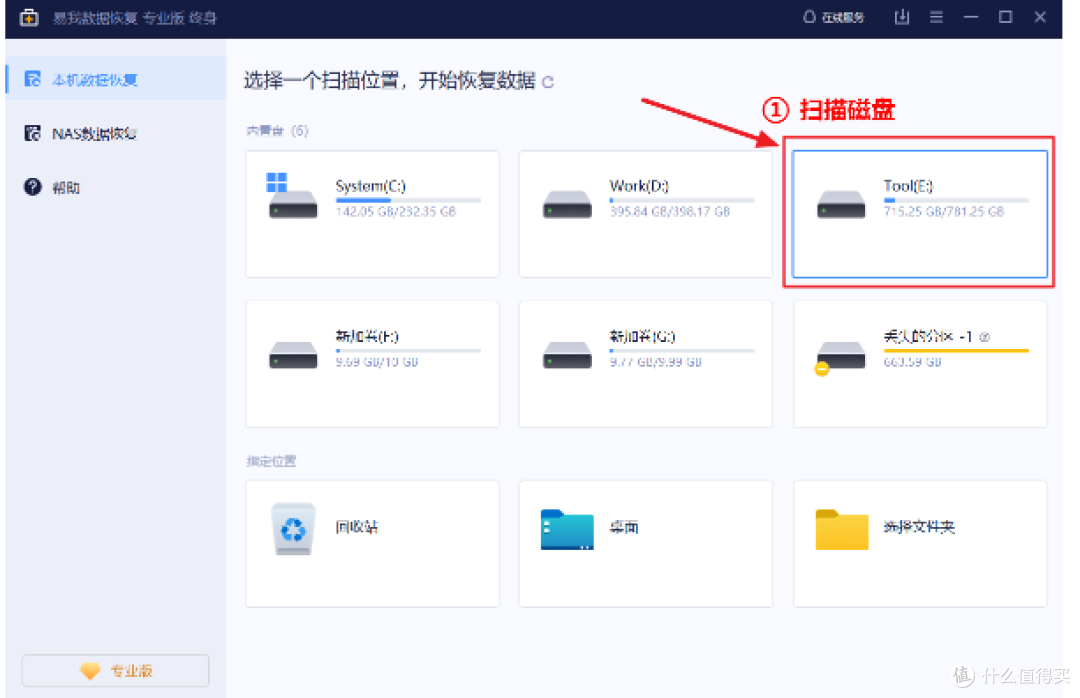The height and width of the screenshot is (698, 1080).
Task: Open the Help section
Action: coord(116,187)
